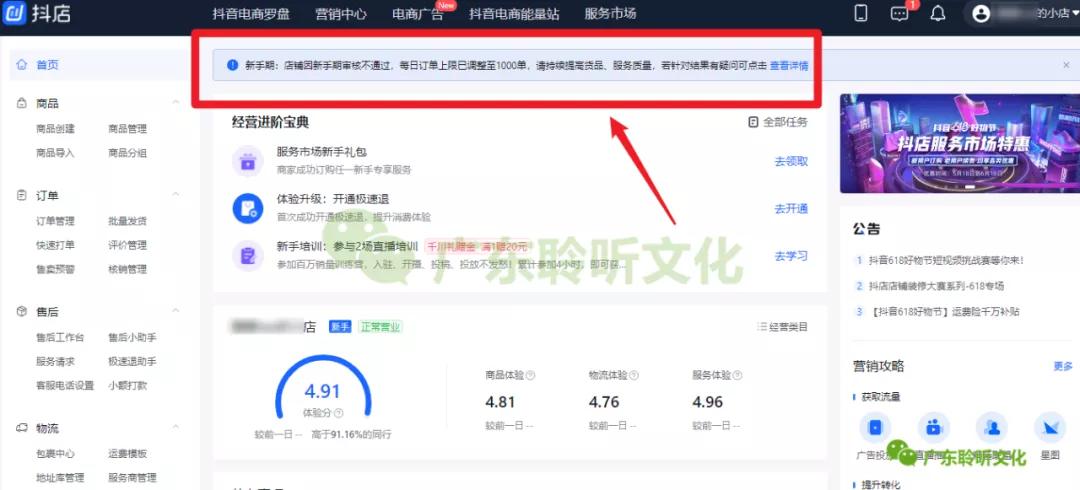The height and width of the screenshot is (490, 1080).
Task: Open 商品管理 in sidebar
Action: [127, 129]
